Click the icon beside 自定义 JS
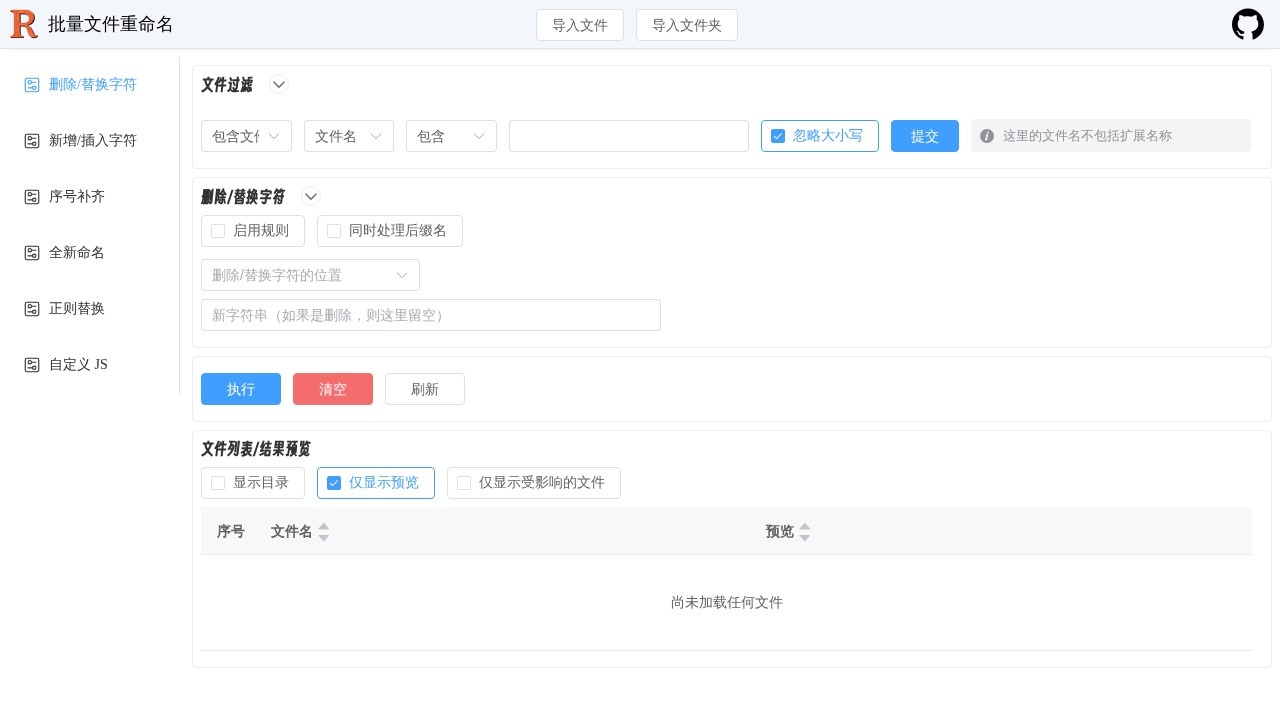 32,365
